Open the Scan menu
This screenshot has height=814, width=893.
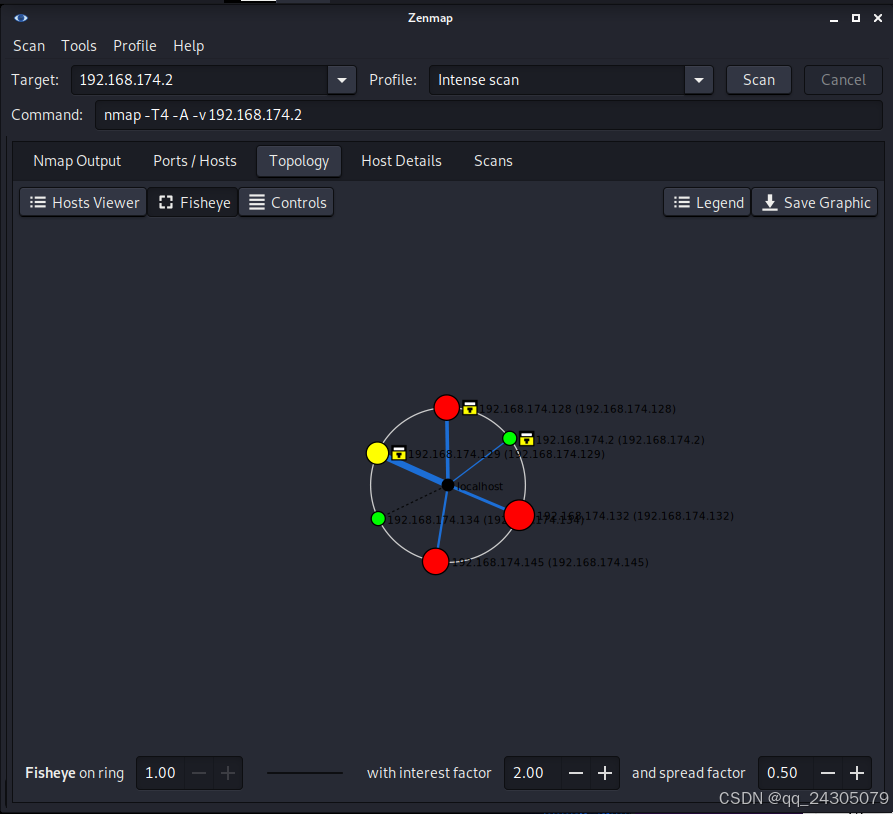(x=29, y=46)
